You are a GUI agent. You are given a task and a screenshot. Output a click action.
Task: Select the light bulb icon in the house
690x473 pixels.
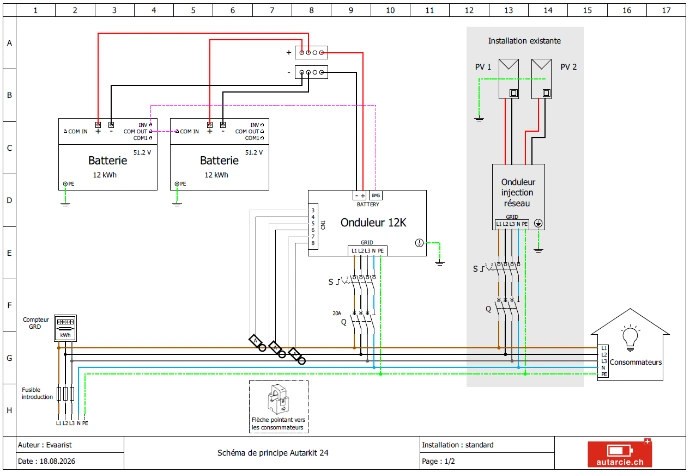pyautogui.click(x=630, y=338)
